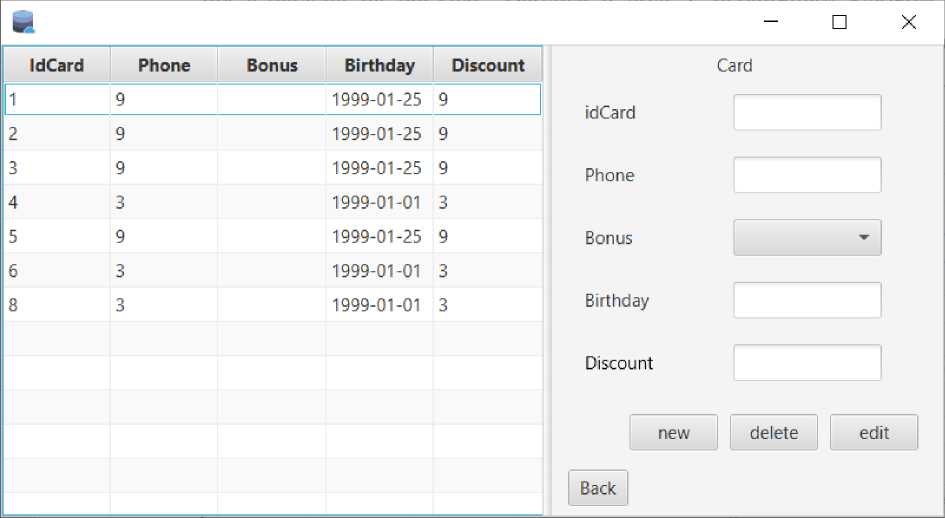Click the new button
This screenshot has width=945, height=518.
(673, 433)
